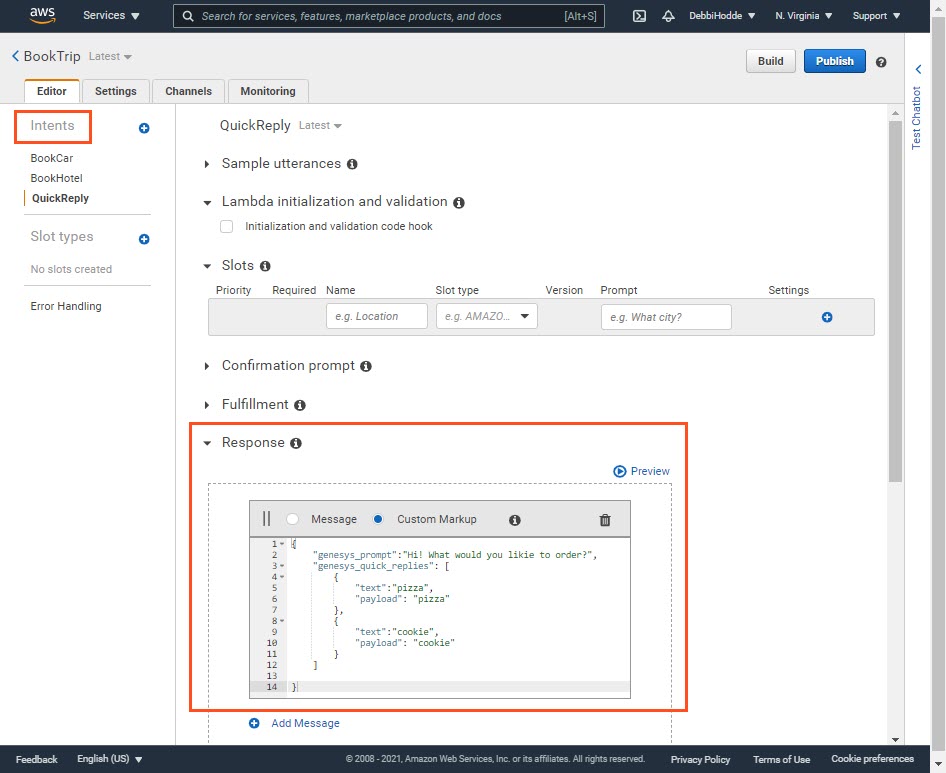Click the Add Message link
The height and width of the screenshot is (773, 946).
tap(305, 723)
